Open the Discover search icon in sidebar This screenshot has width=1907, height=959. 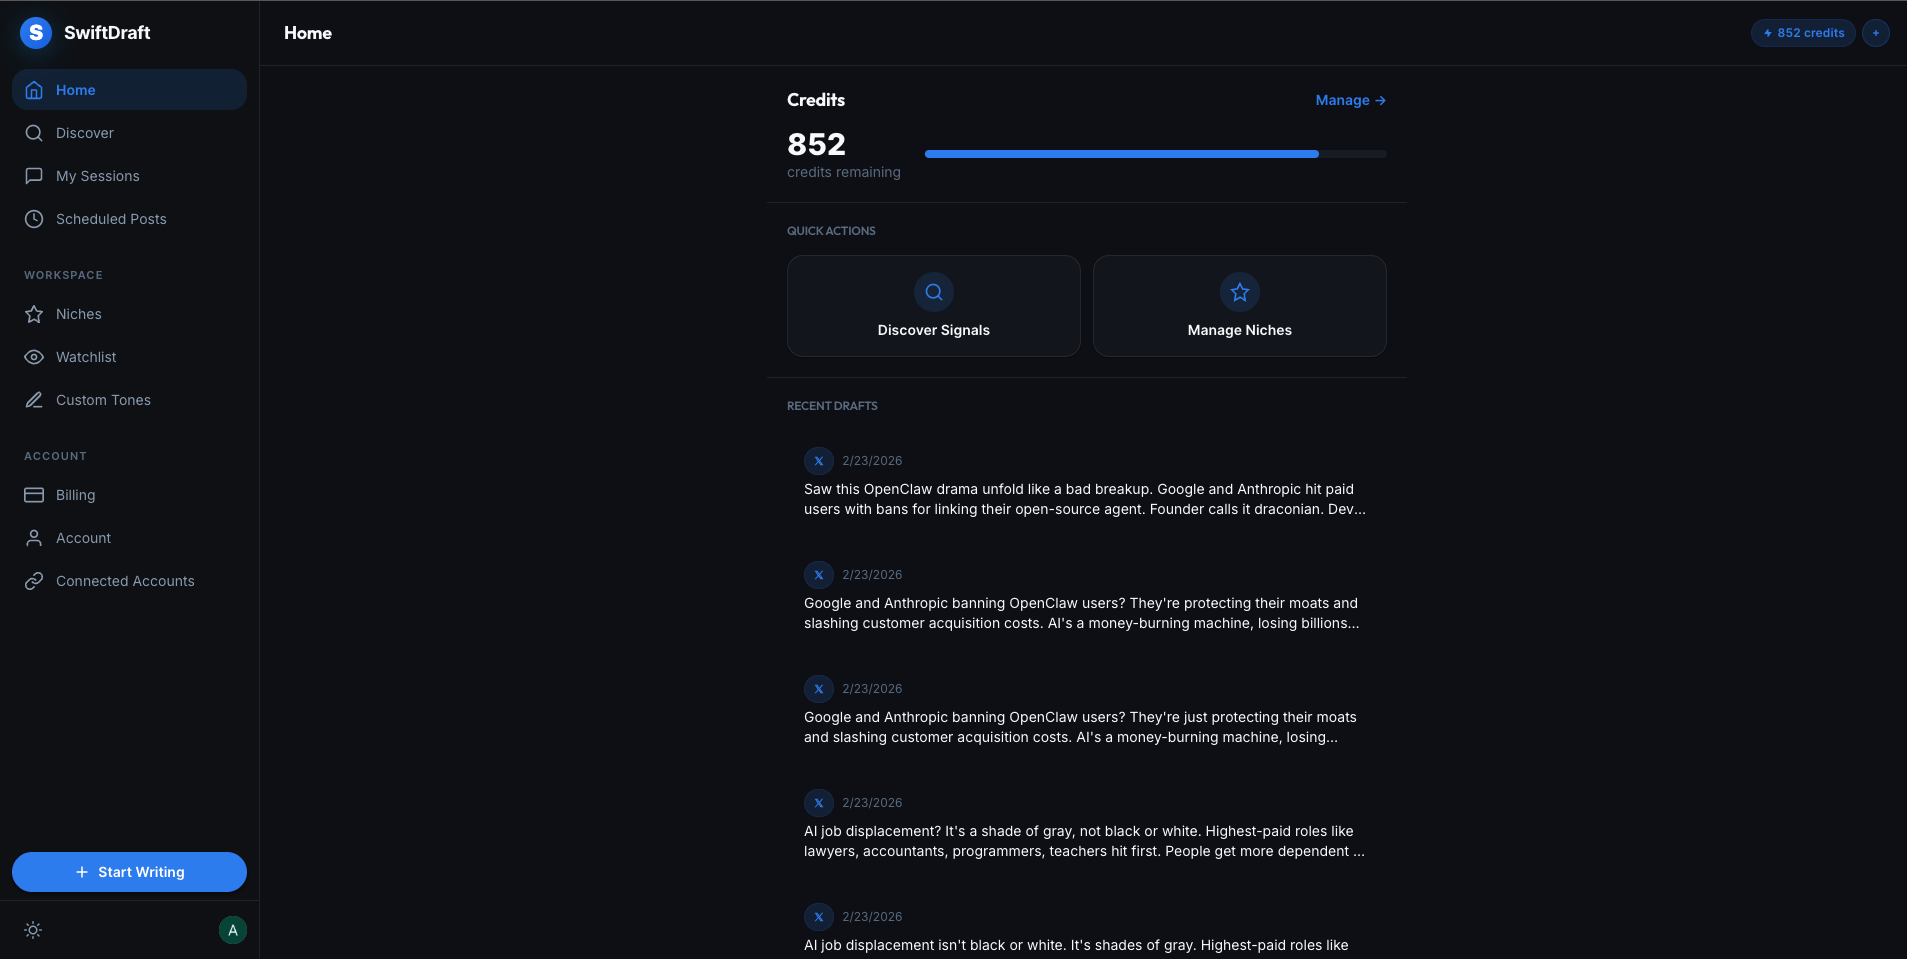coord(33,132)
